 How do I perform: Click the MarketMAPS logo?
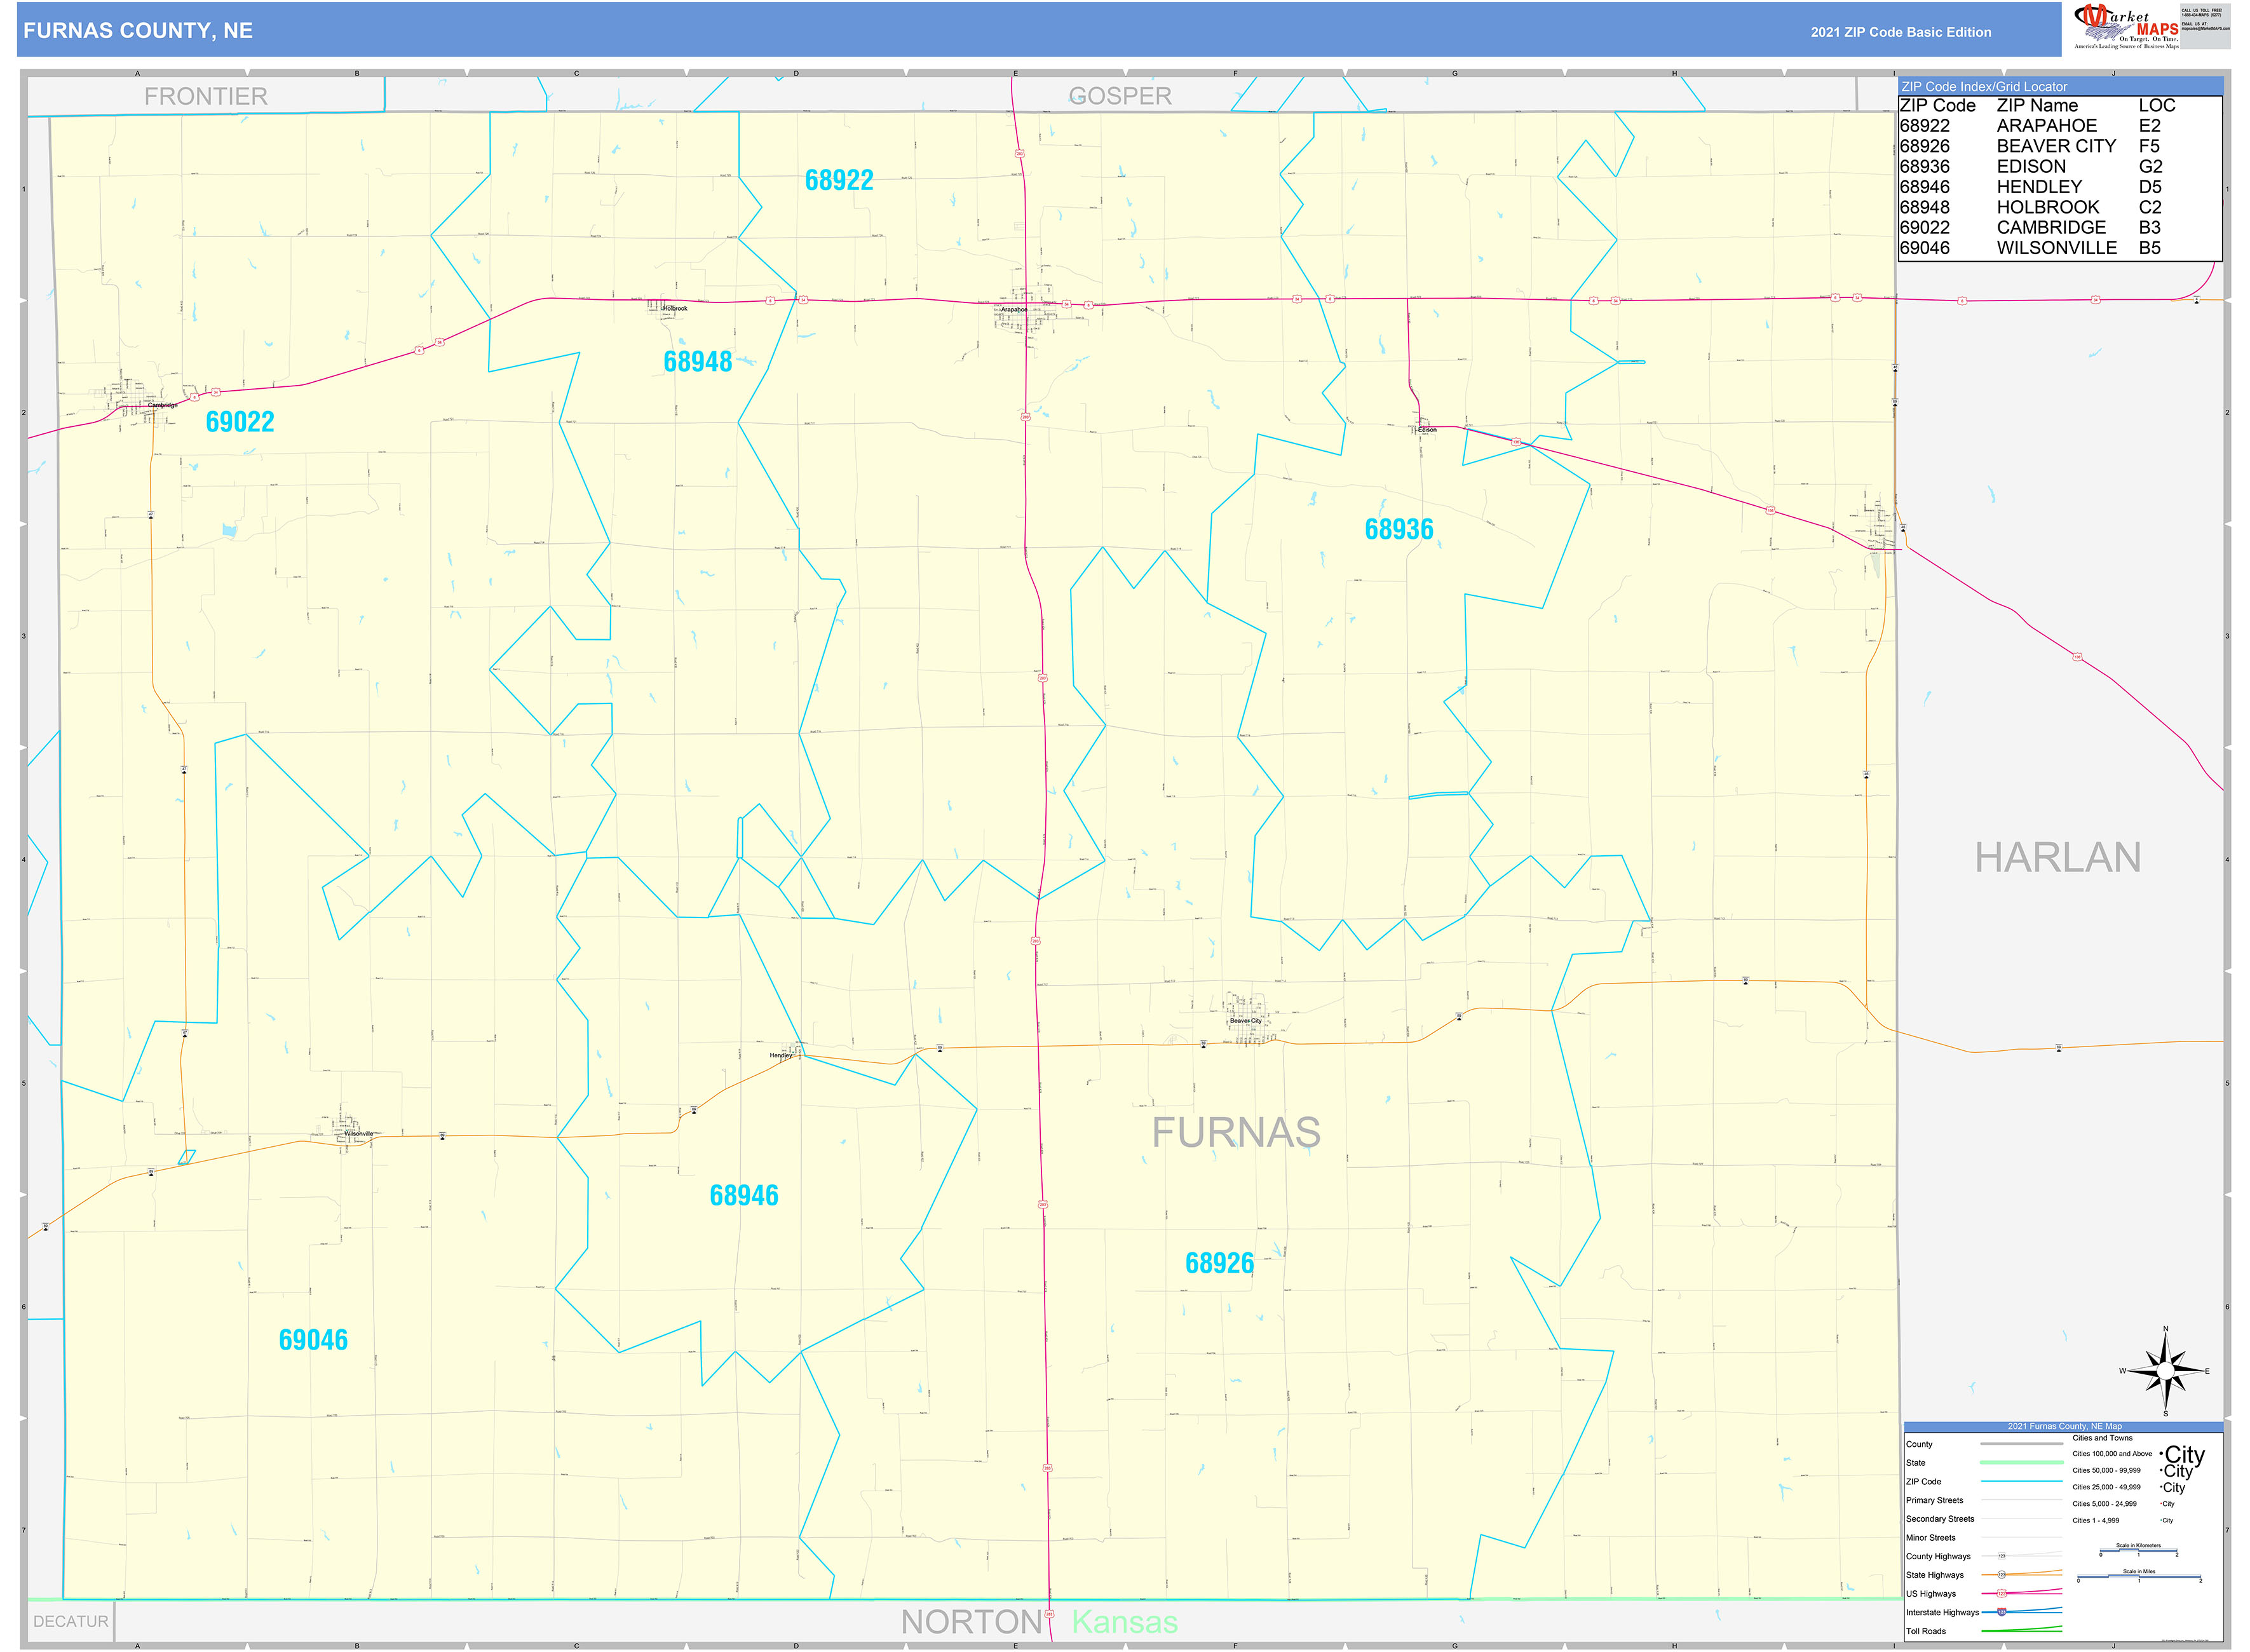[2120, 25]
